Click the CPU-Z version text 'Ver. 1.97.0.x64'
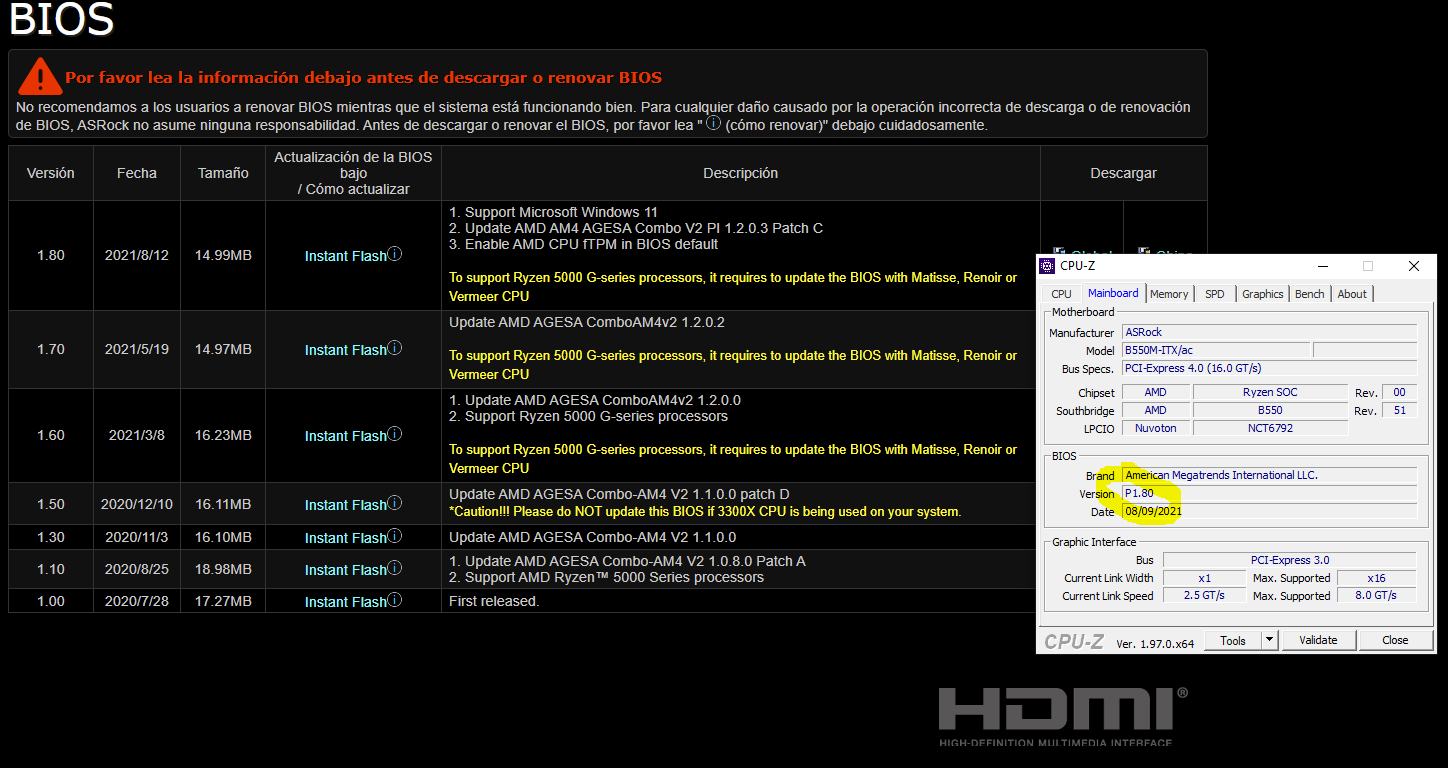Viewport: 1448px width, 768px height. point(1155,643)
